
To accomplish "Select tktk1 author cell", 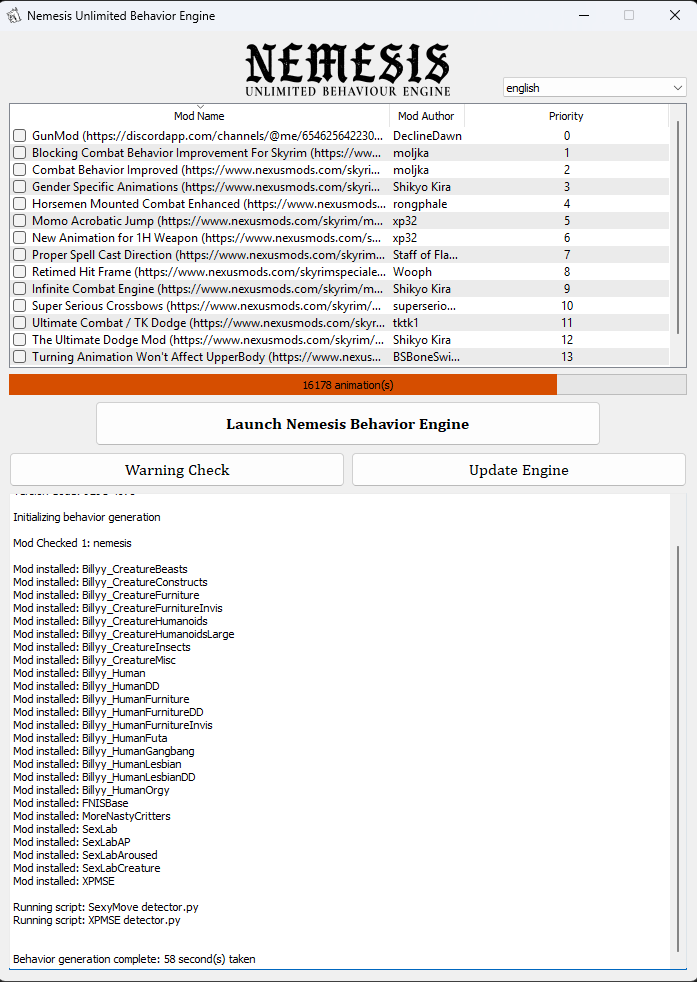I will (405, 323).
